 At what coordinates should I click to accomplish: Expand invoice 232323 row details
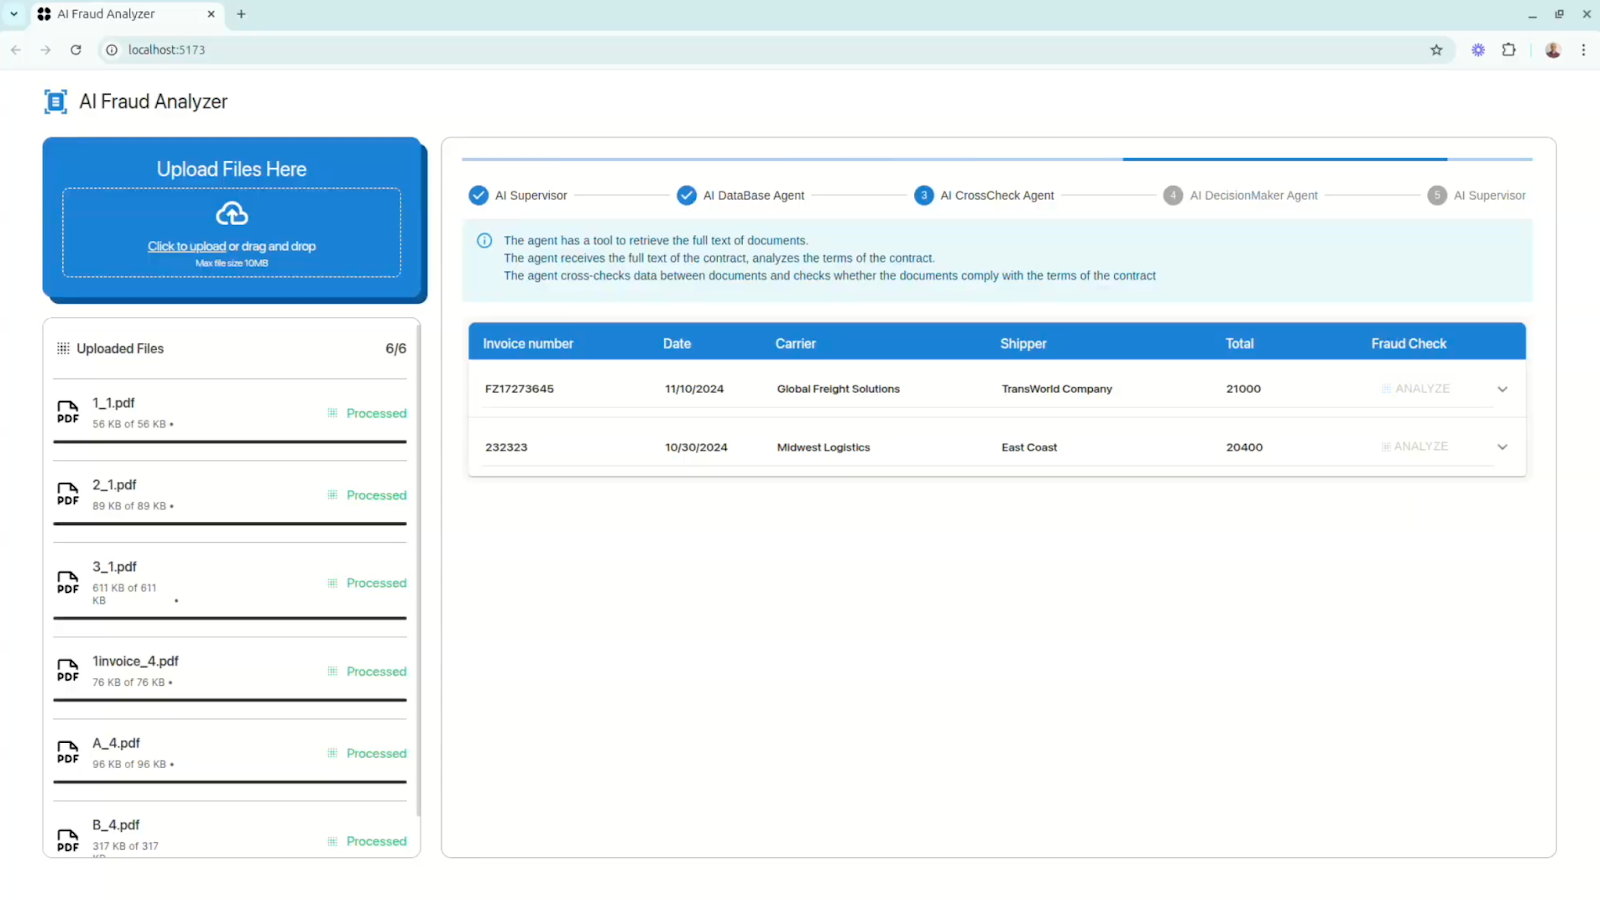click(x=1502, y=447)
